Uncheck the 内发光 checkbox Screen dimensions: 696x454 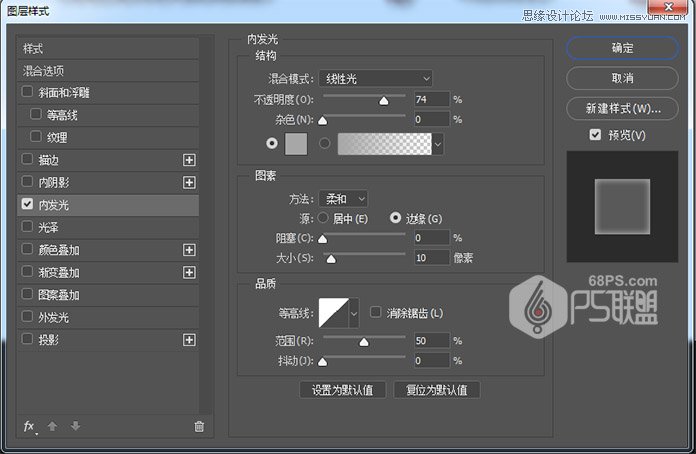pos(27,204)
